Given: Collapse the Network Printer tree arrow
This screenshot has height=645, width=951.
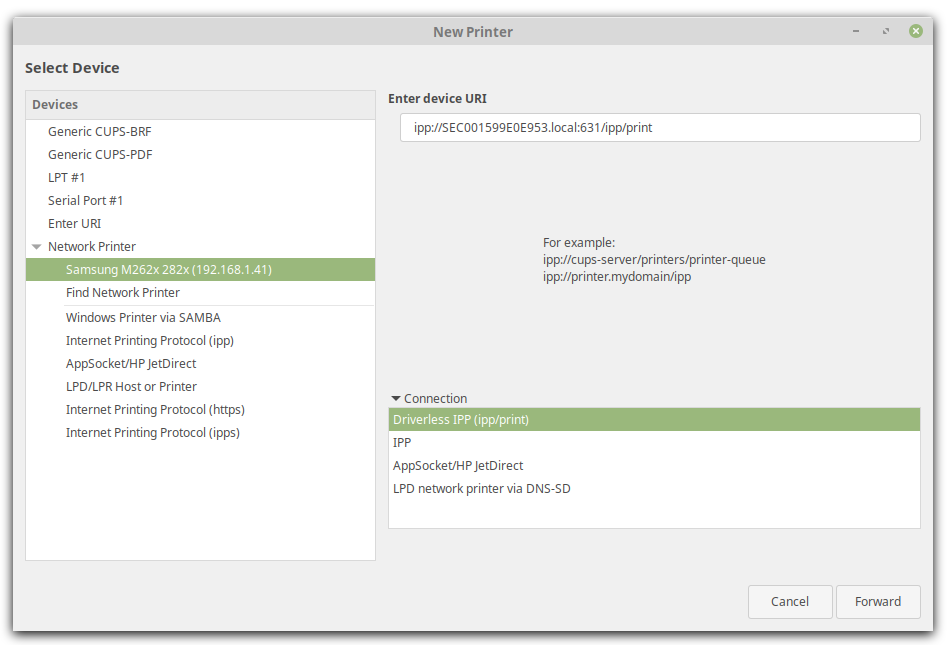Looking at the screenshot, I should (x=37, y=247).
